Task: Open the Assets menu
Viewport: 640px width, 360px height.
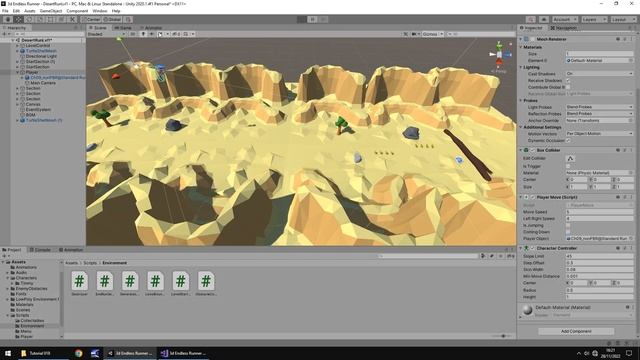Action: point(29,11)
